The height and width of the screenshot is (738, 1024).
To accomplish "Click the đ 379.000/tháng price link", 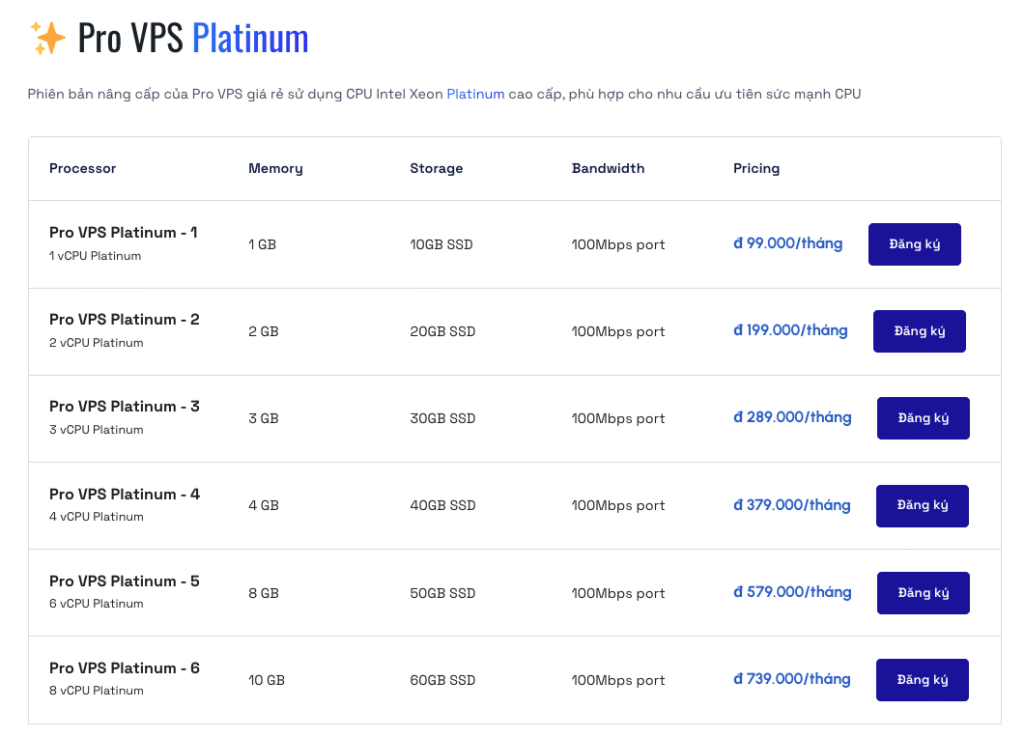I will [792, 506].
